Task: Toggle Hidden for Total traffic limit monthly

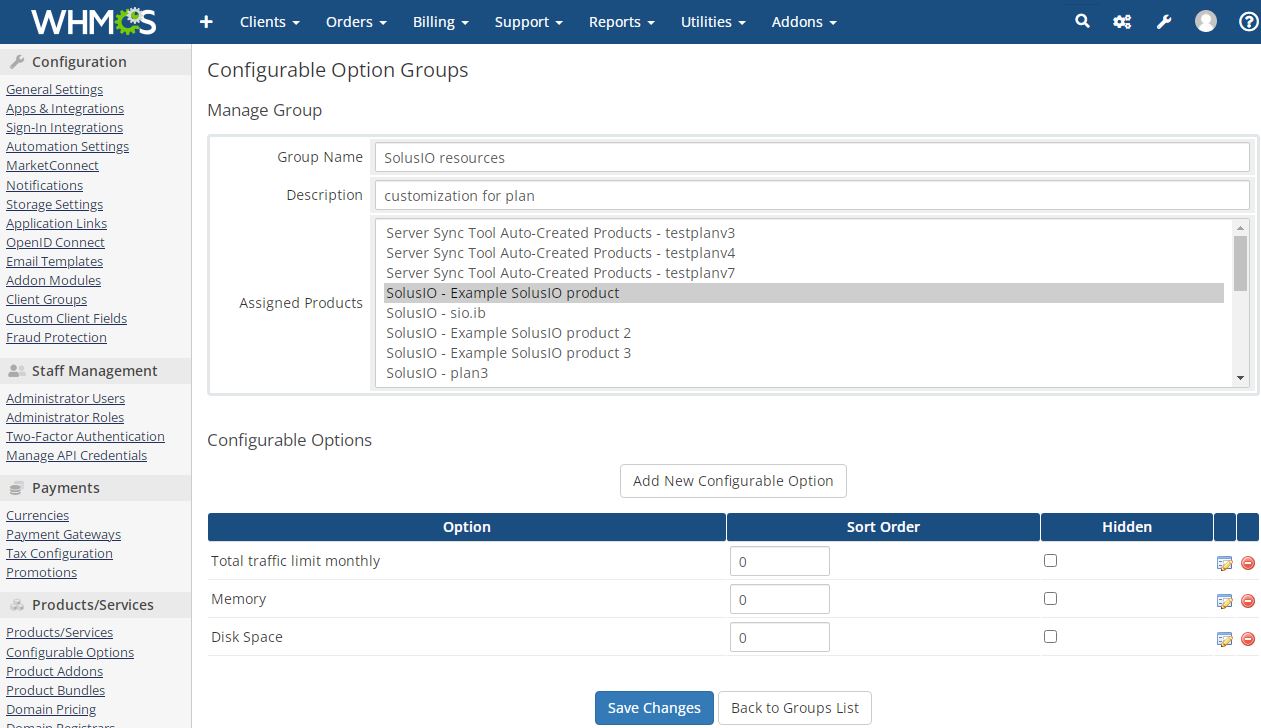Action: (1050, 561)
